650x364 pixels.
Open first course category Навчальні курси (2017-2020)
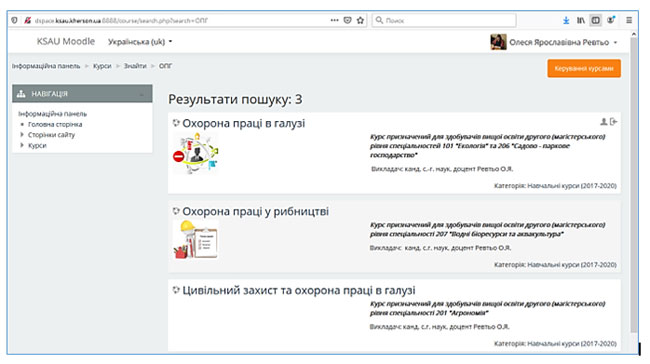(x=572, y=186)
